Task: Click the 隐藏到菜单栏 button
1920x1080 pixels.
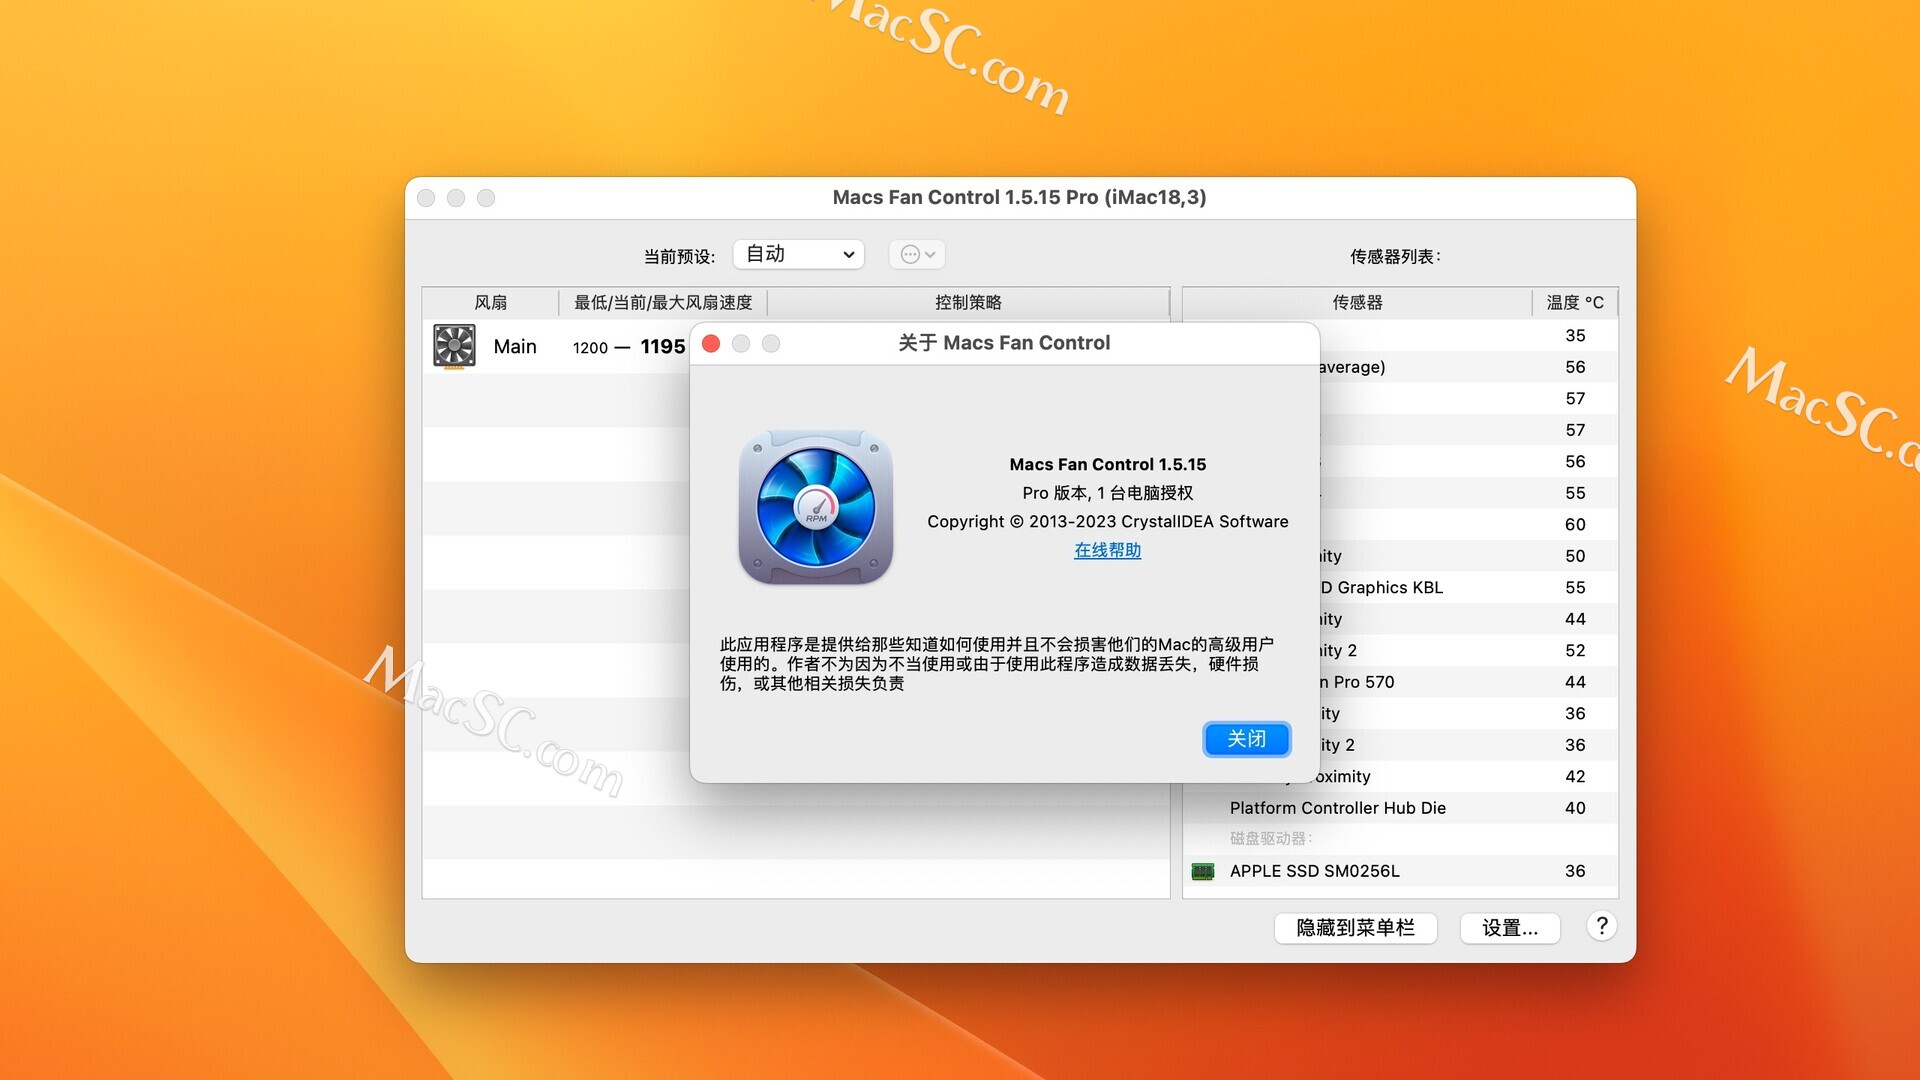Action: (1355, 928)
